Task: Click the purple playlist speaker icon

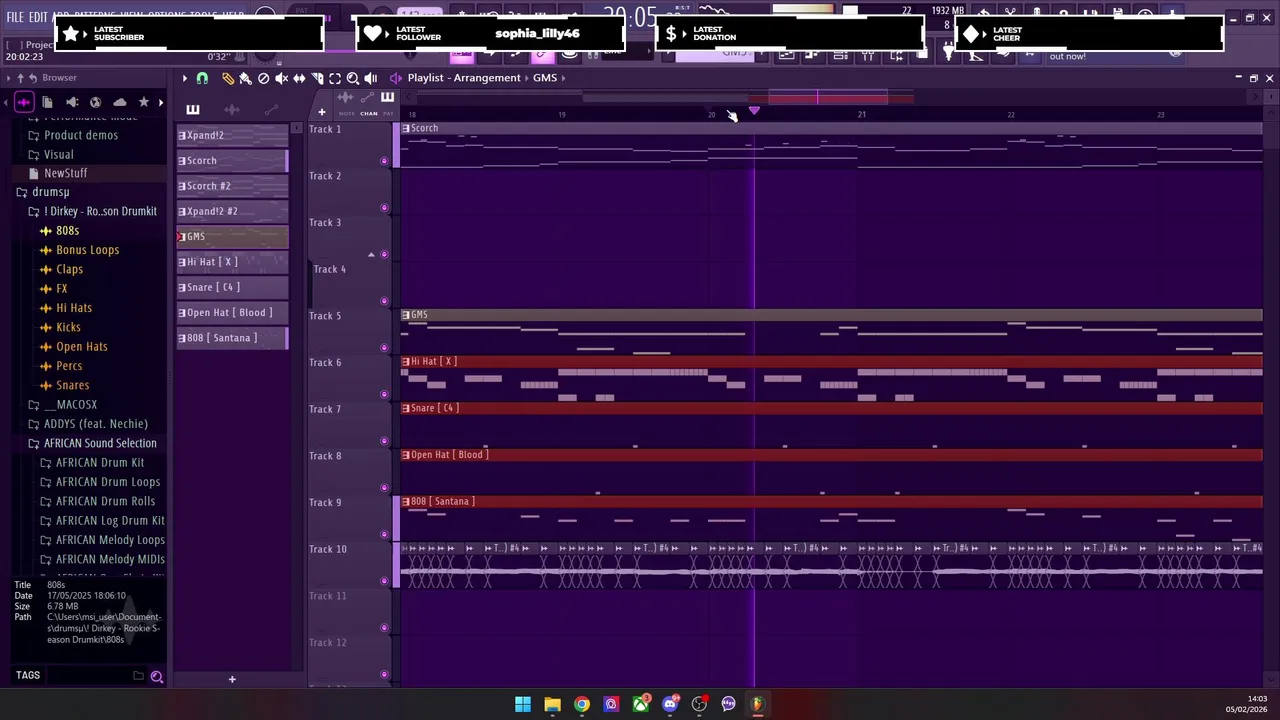Action: click(396, 78)
